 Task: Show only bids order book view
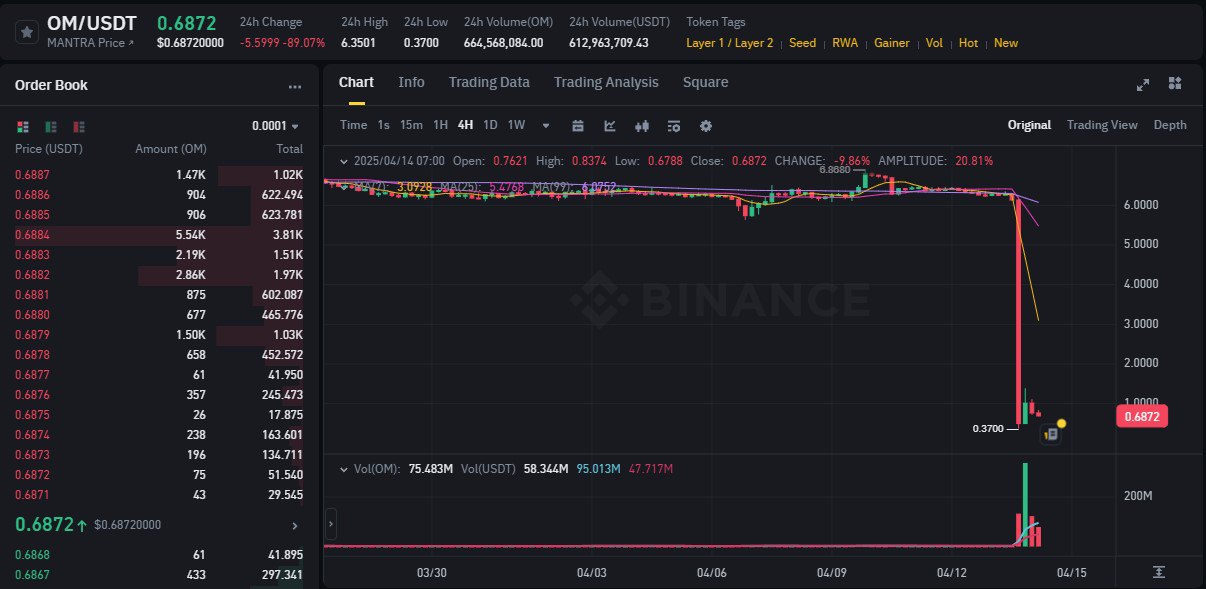point(51,127)
